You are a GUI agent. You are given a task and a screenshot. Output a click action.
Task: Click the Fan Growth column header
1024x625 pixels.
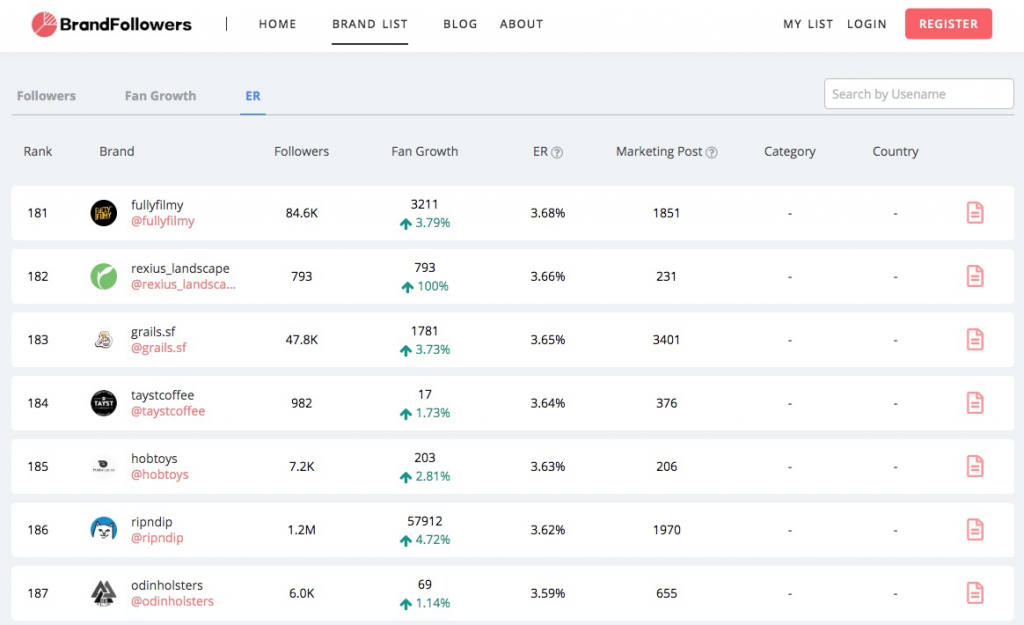[424, 152]
